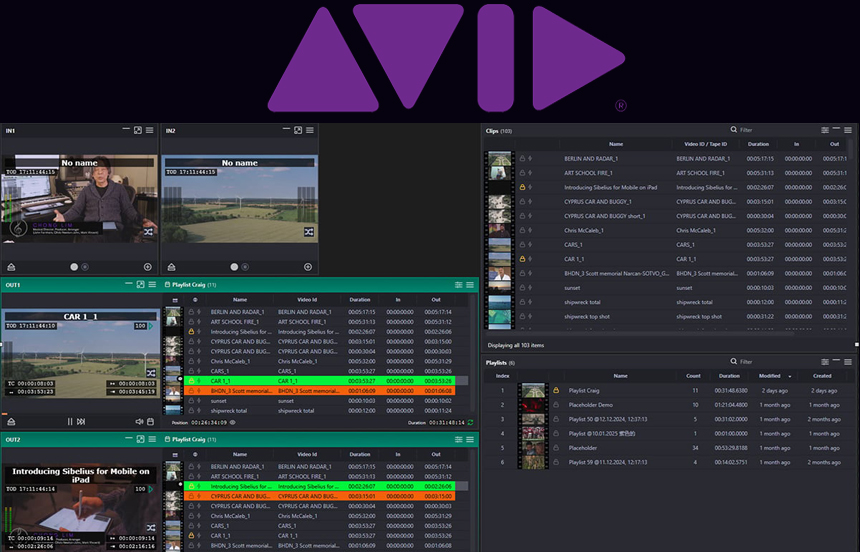Sort Clips by Name column header
The width and height of the screenshot is (860, 552).
(x=616, y=144)
